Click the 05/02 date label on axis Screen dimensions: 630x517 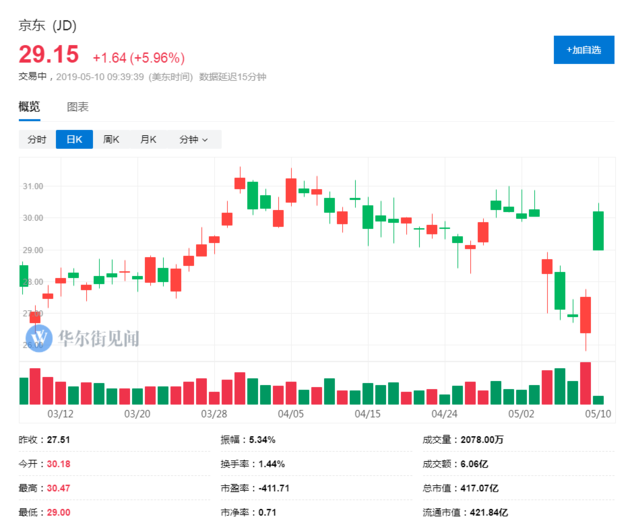tap(521, 414)
